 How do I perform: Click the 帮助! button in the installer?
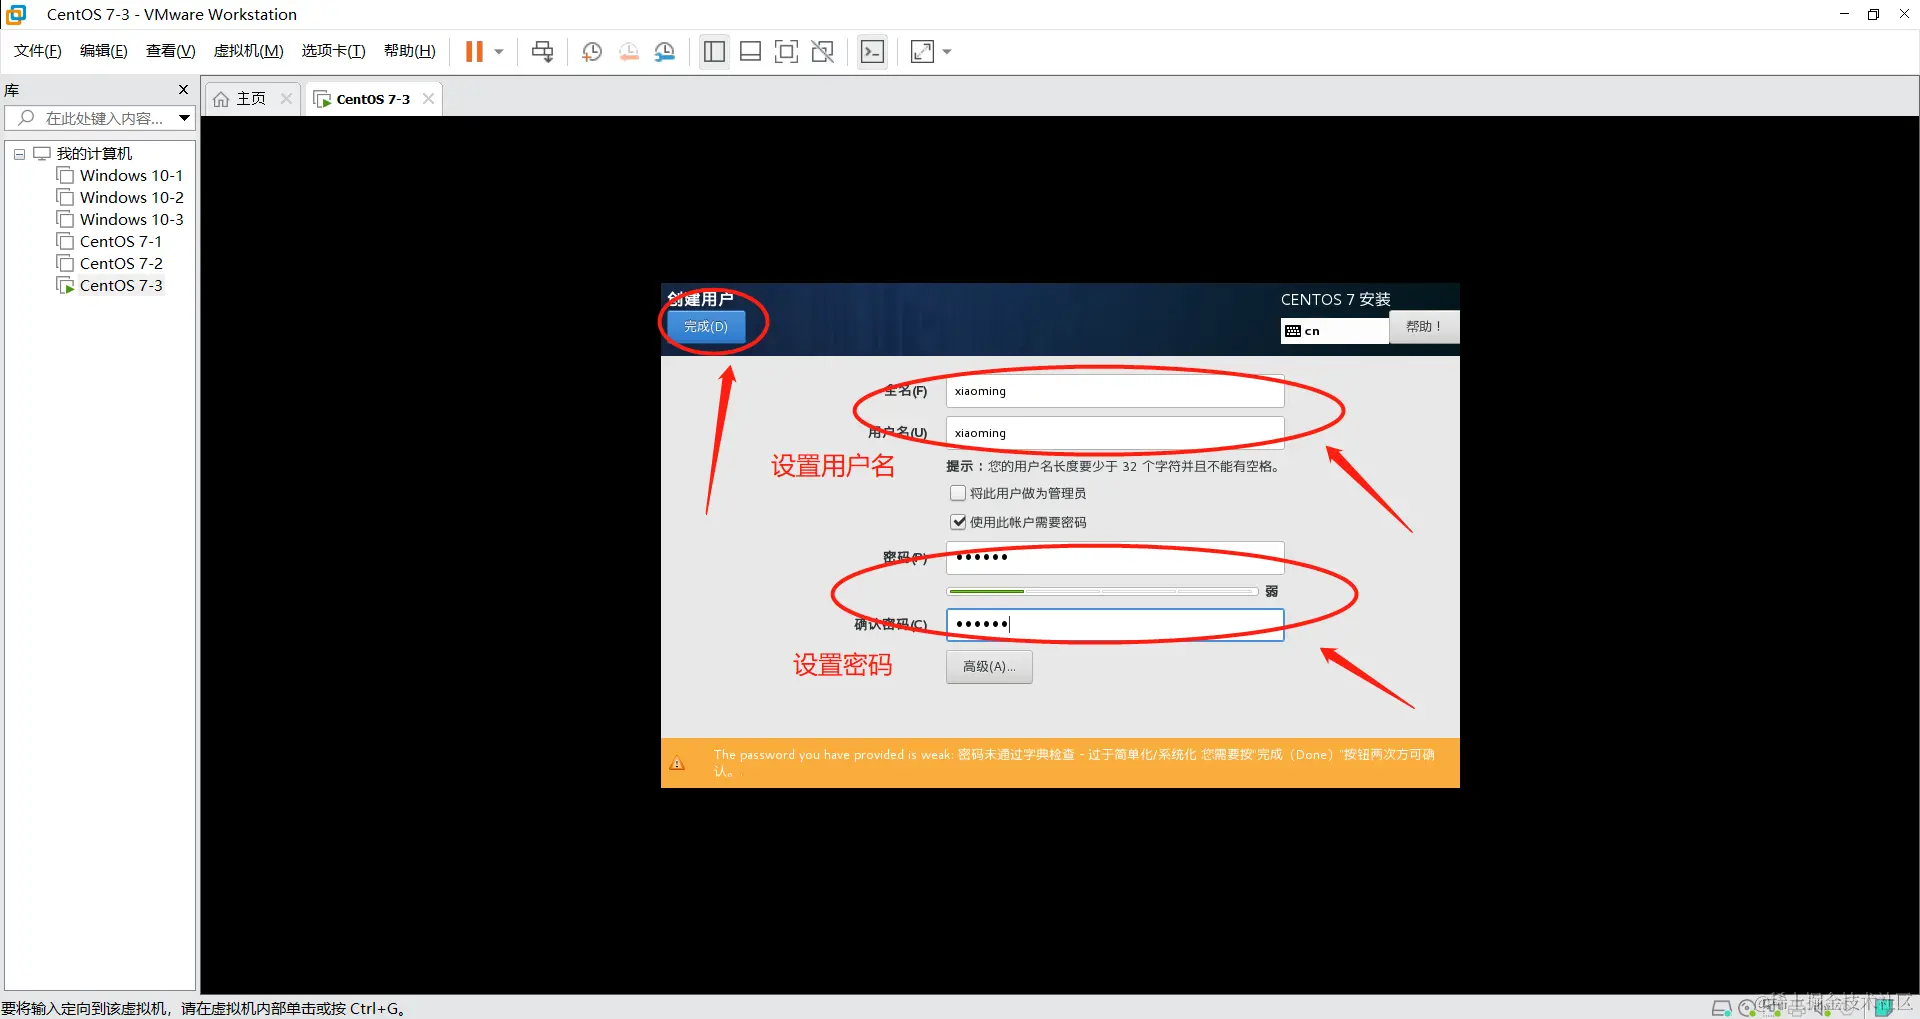coord(1424,327)
